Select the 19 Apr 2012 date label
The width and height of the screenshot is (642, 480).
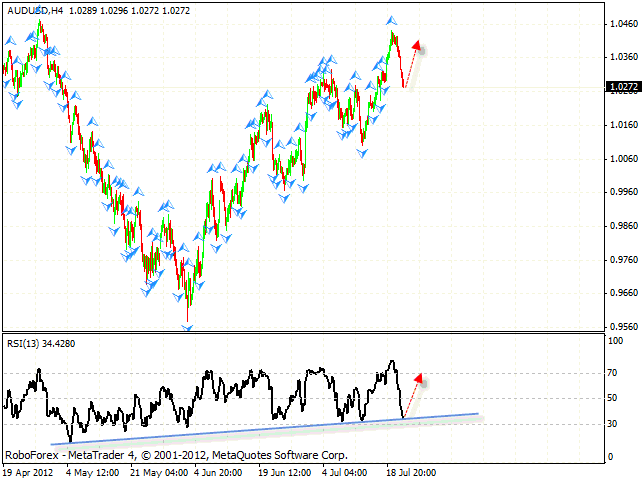point(29,471)
